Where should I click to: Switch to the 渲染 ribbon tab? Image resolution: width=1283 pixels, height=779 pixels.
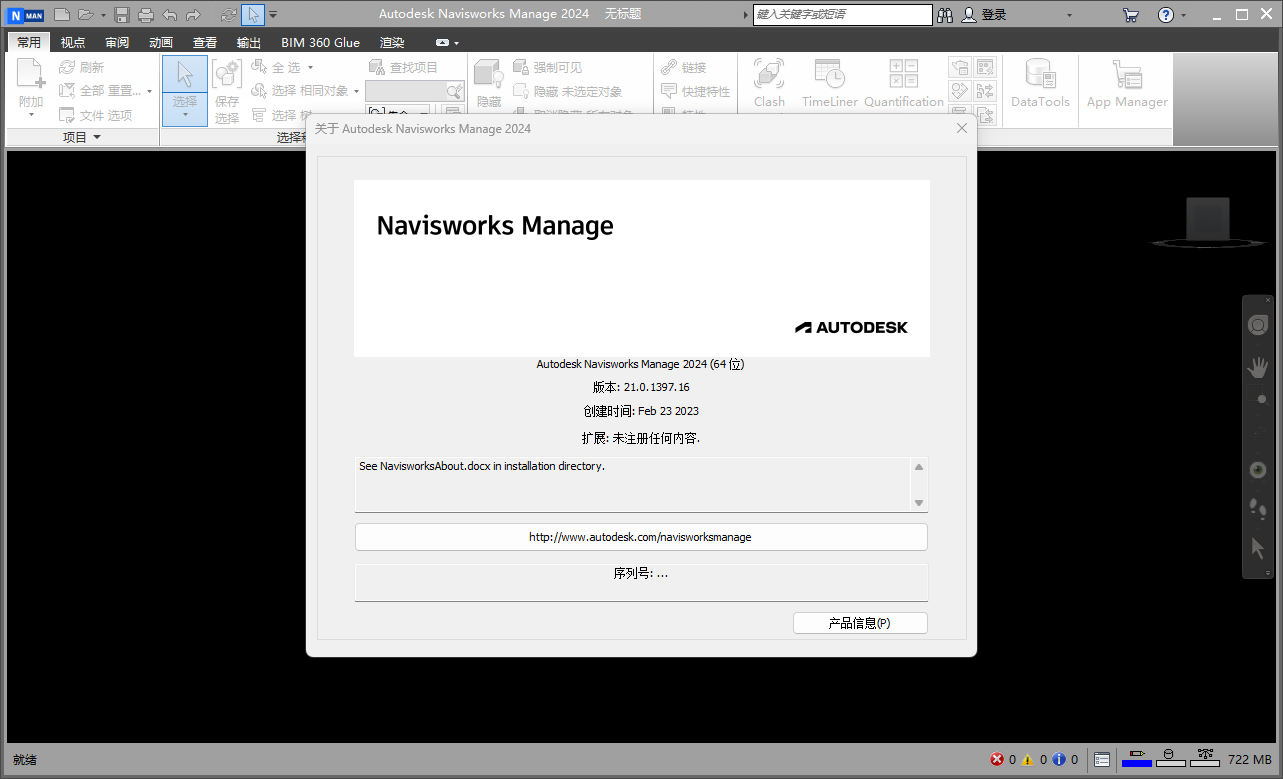point(392,42)
